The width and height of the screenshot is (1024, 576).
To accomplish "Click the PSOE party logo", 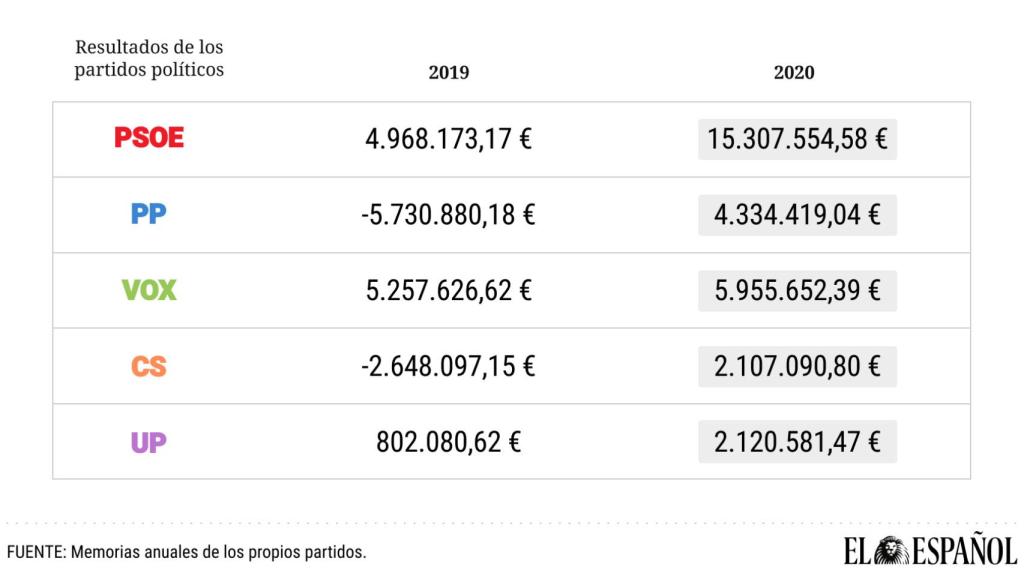I will 149,139.
